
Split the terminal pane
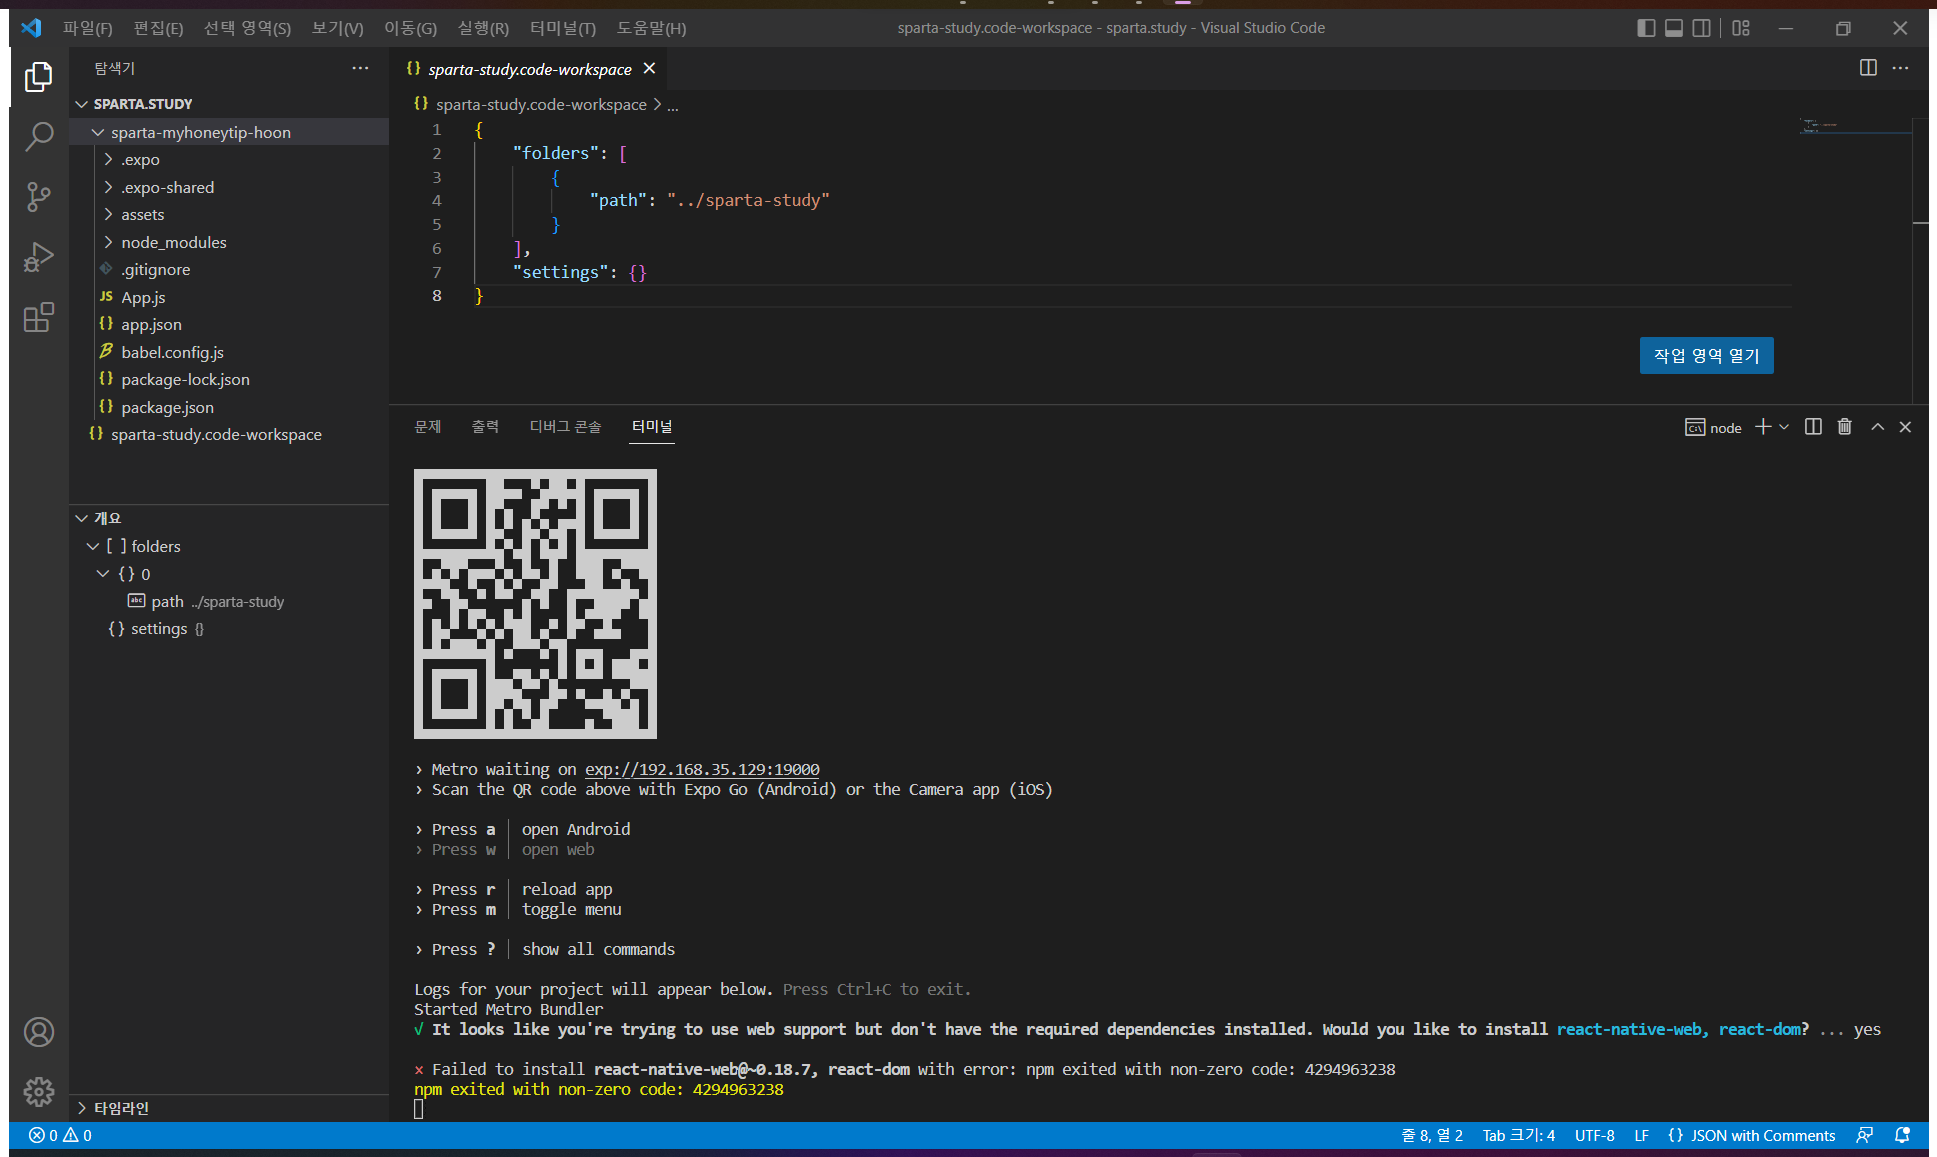pyautogui.click(x=1813, y=427)
